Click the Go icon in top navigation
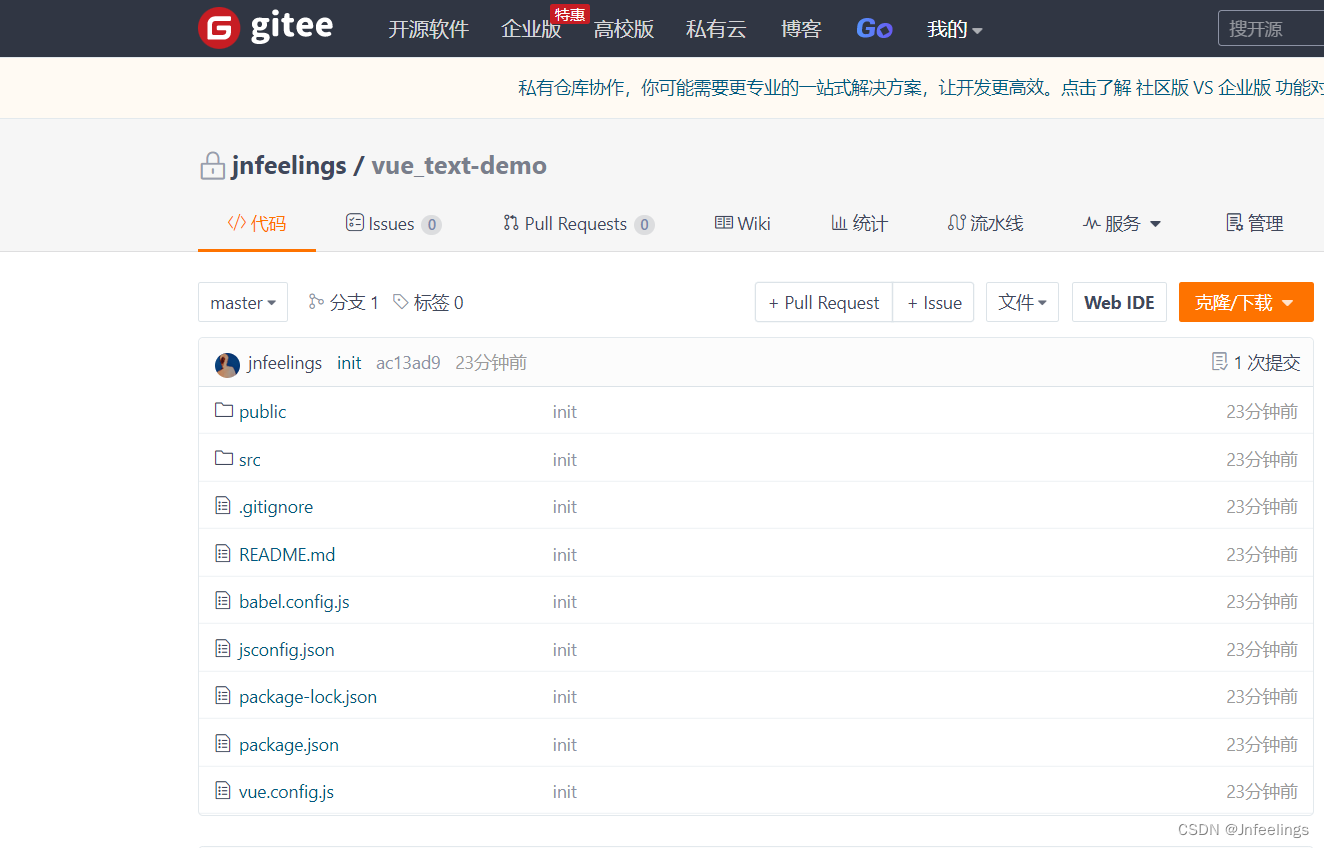Screen dimensions: 1324x848 point(874,29)
